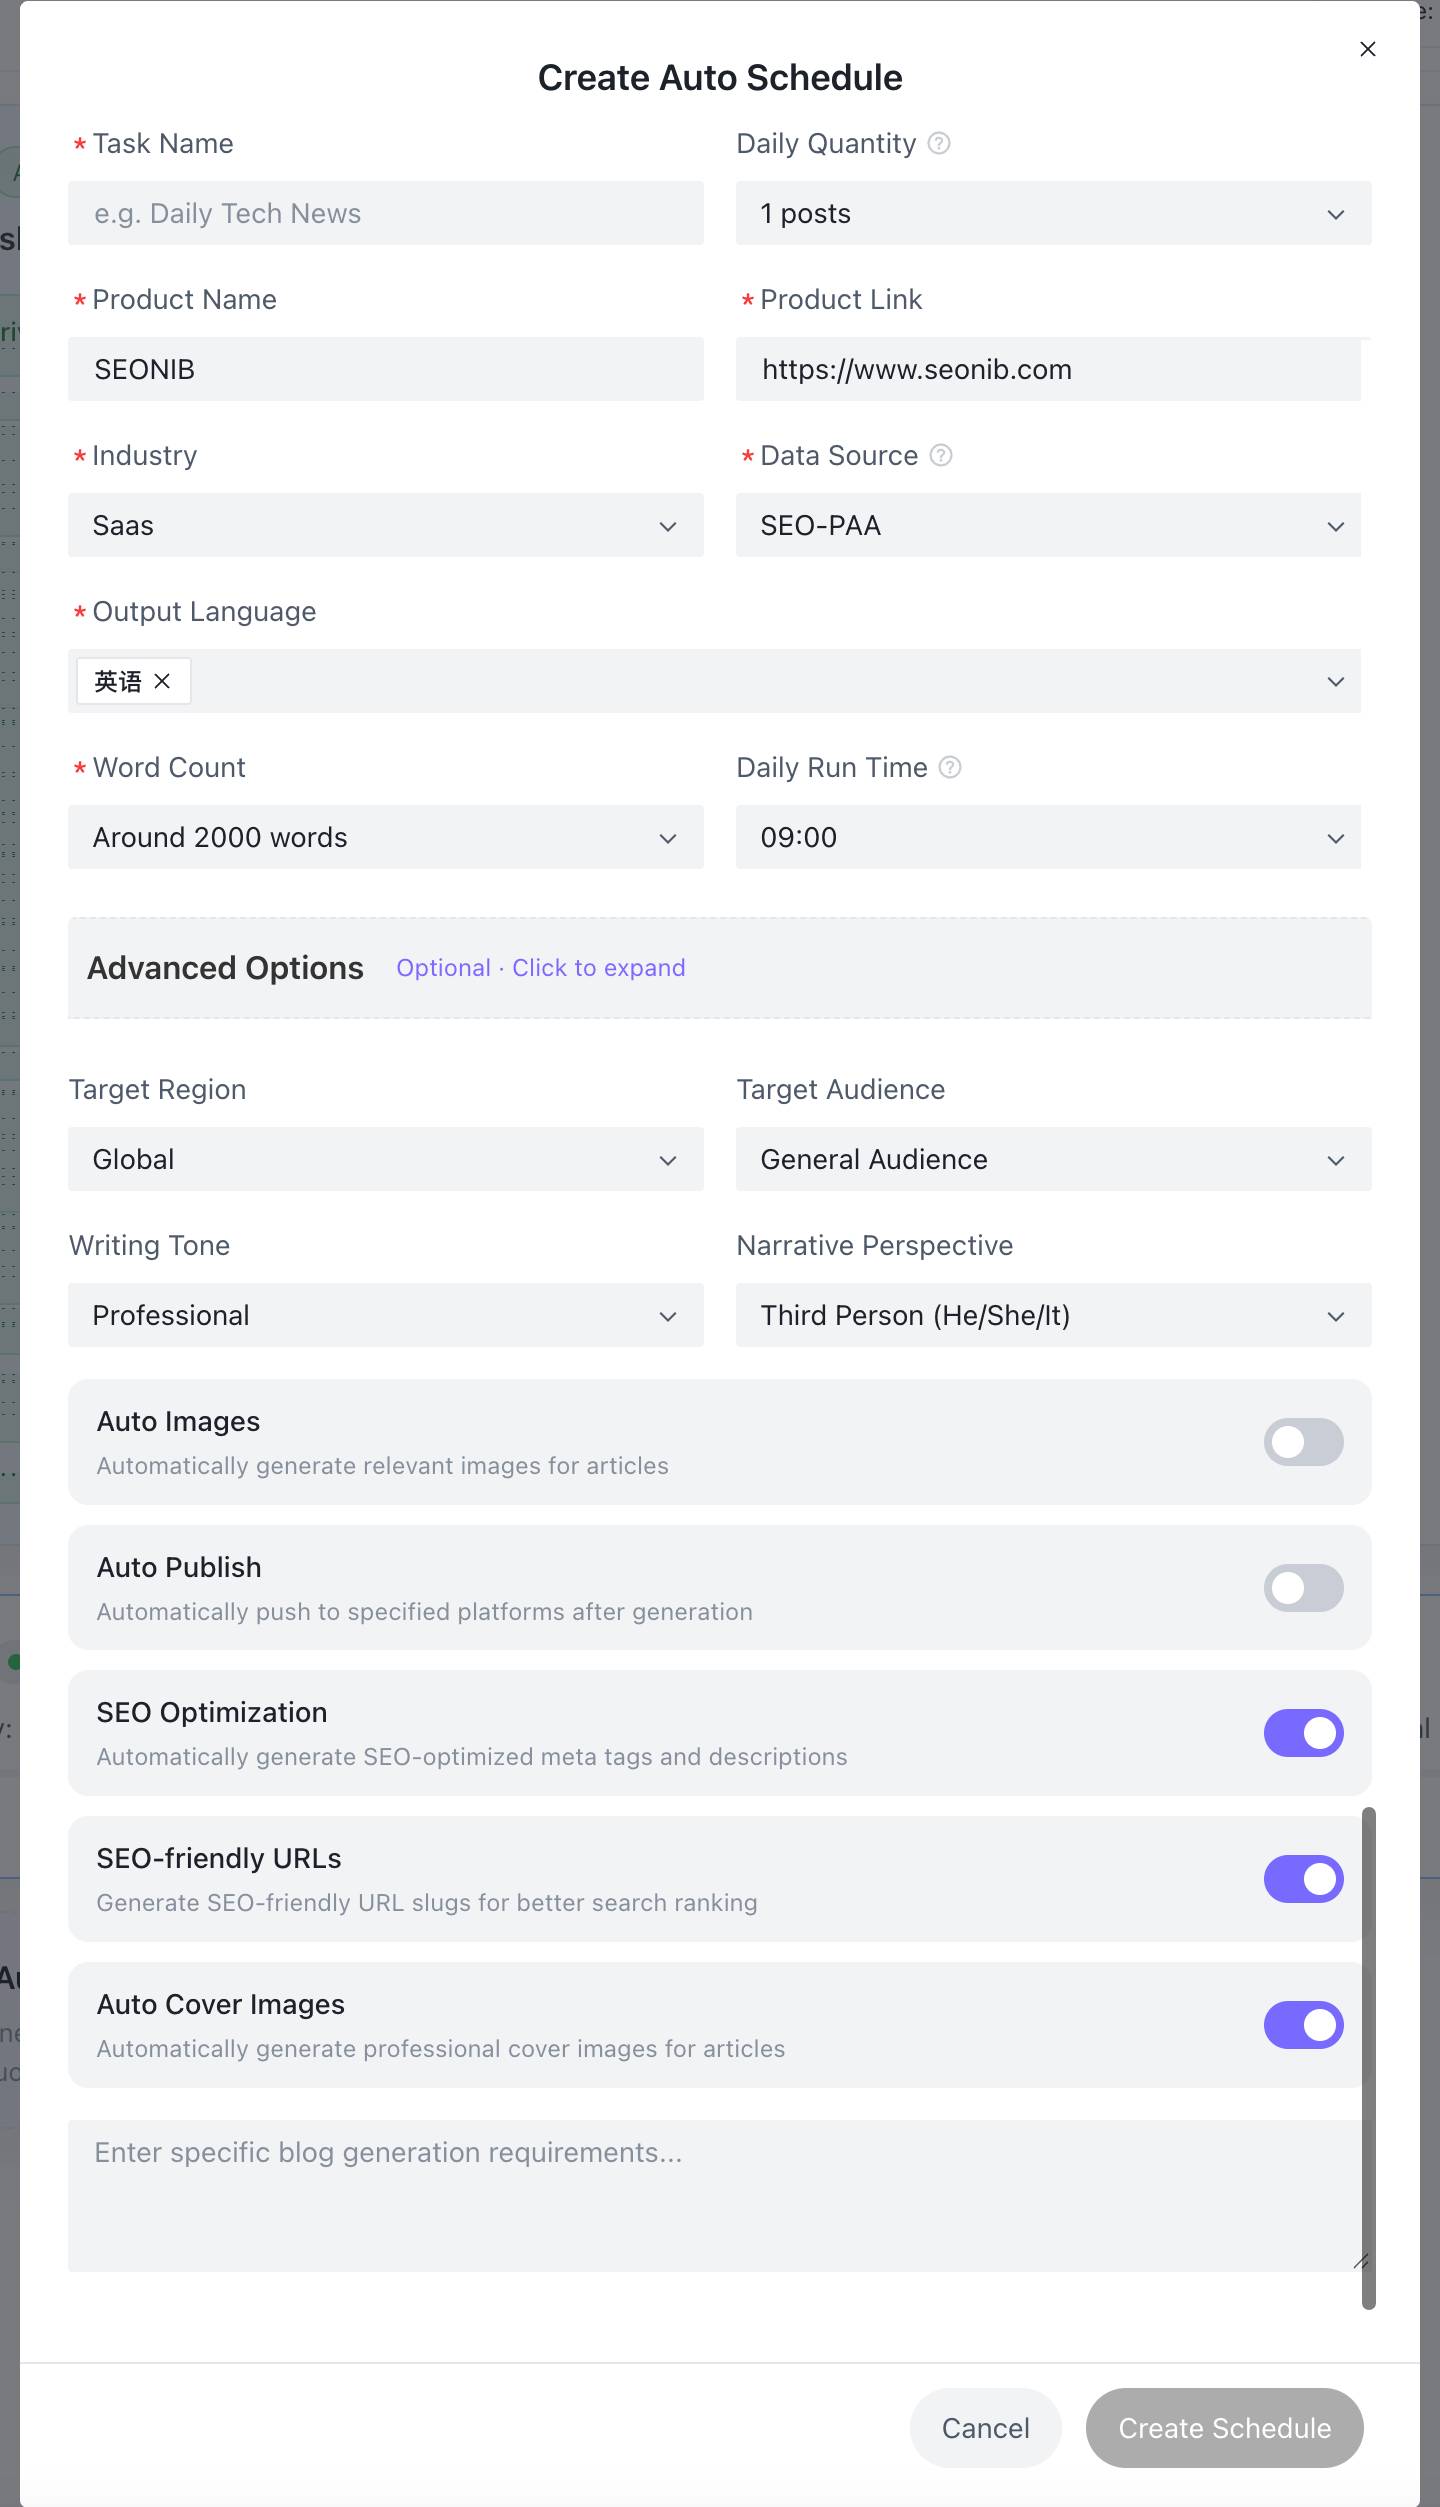The width and height of the screenshot is (1440, 2507).
Task: Turn on Auto Publish switch
Action: click(x=1303, y=1588)
